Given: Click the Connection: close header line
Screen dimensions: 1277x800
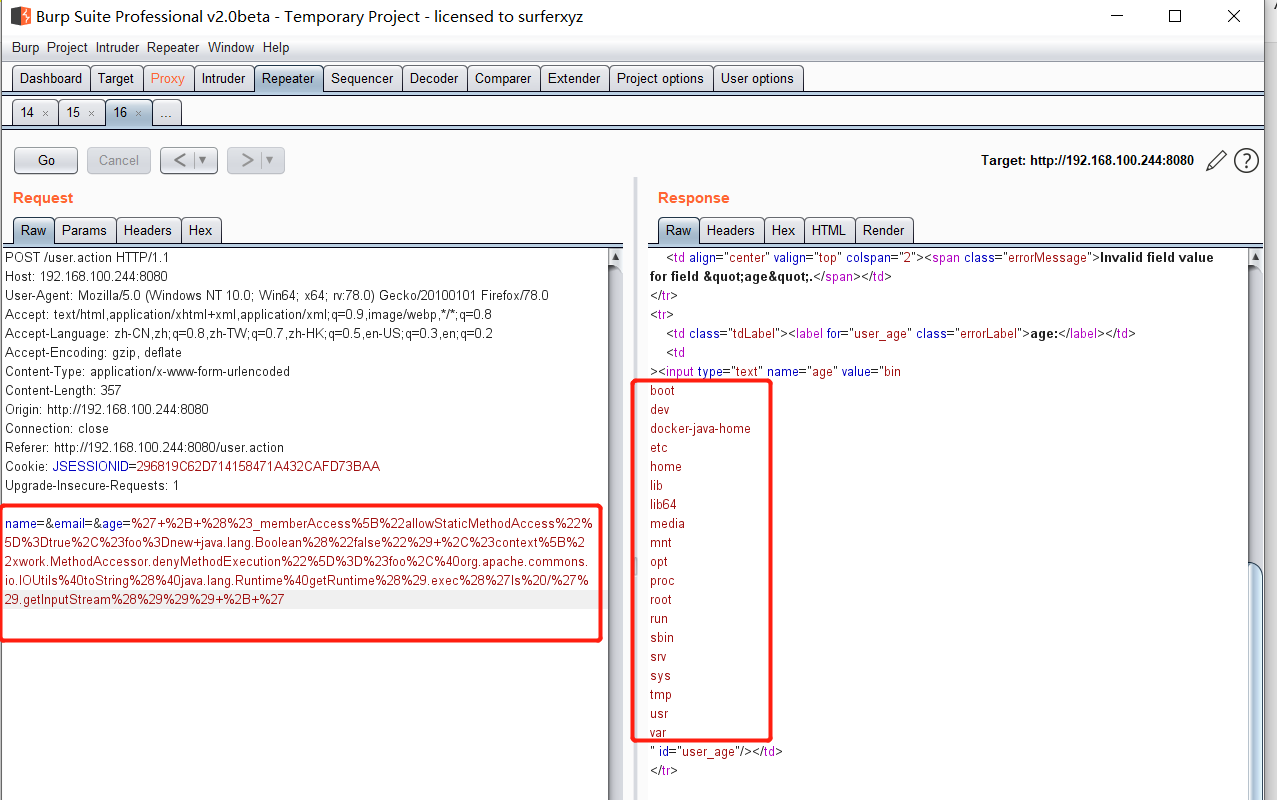Looking at the screenshot, I should tap(57, 428).
